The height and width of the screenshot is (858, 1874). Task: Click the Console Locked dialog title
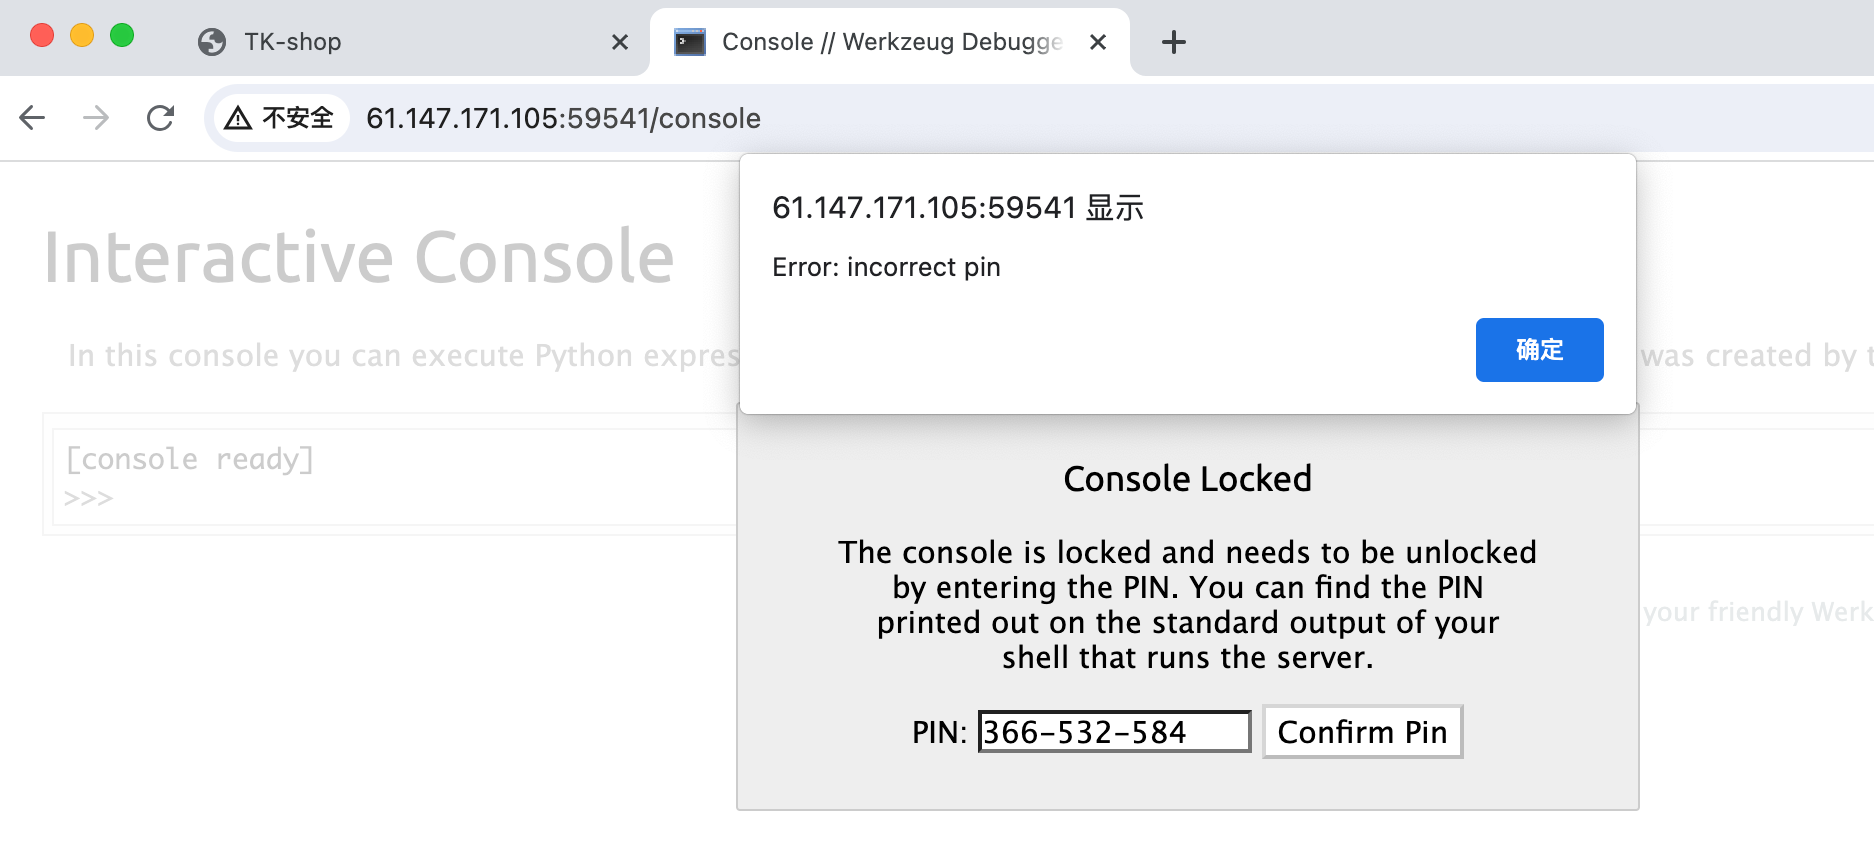[1187, 479]
